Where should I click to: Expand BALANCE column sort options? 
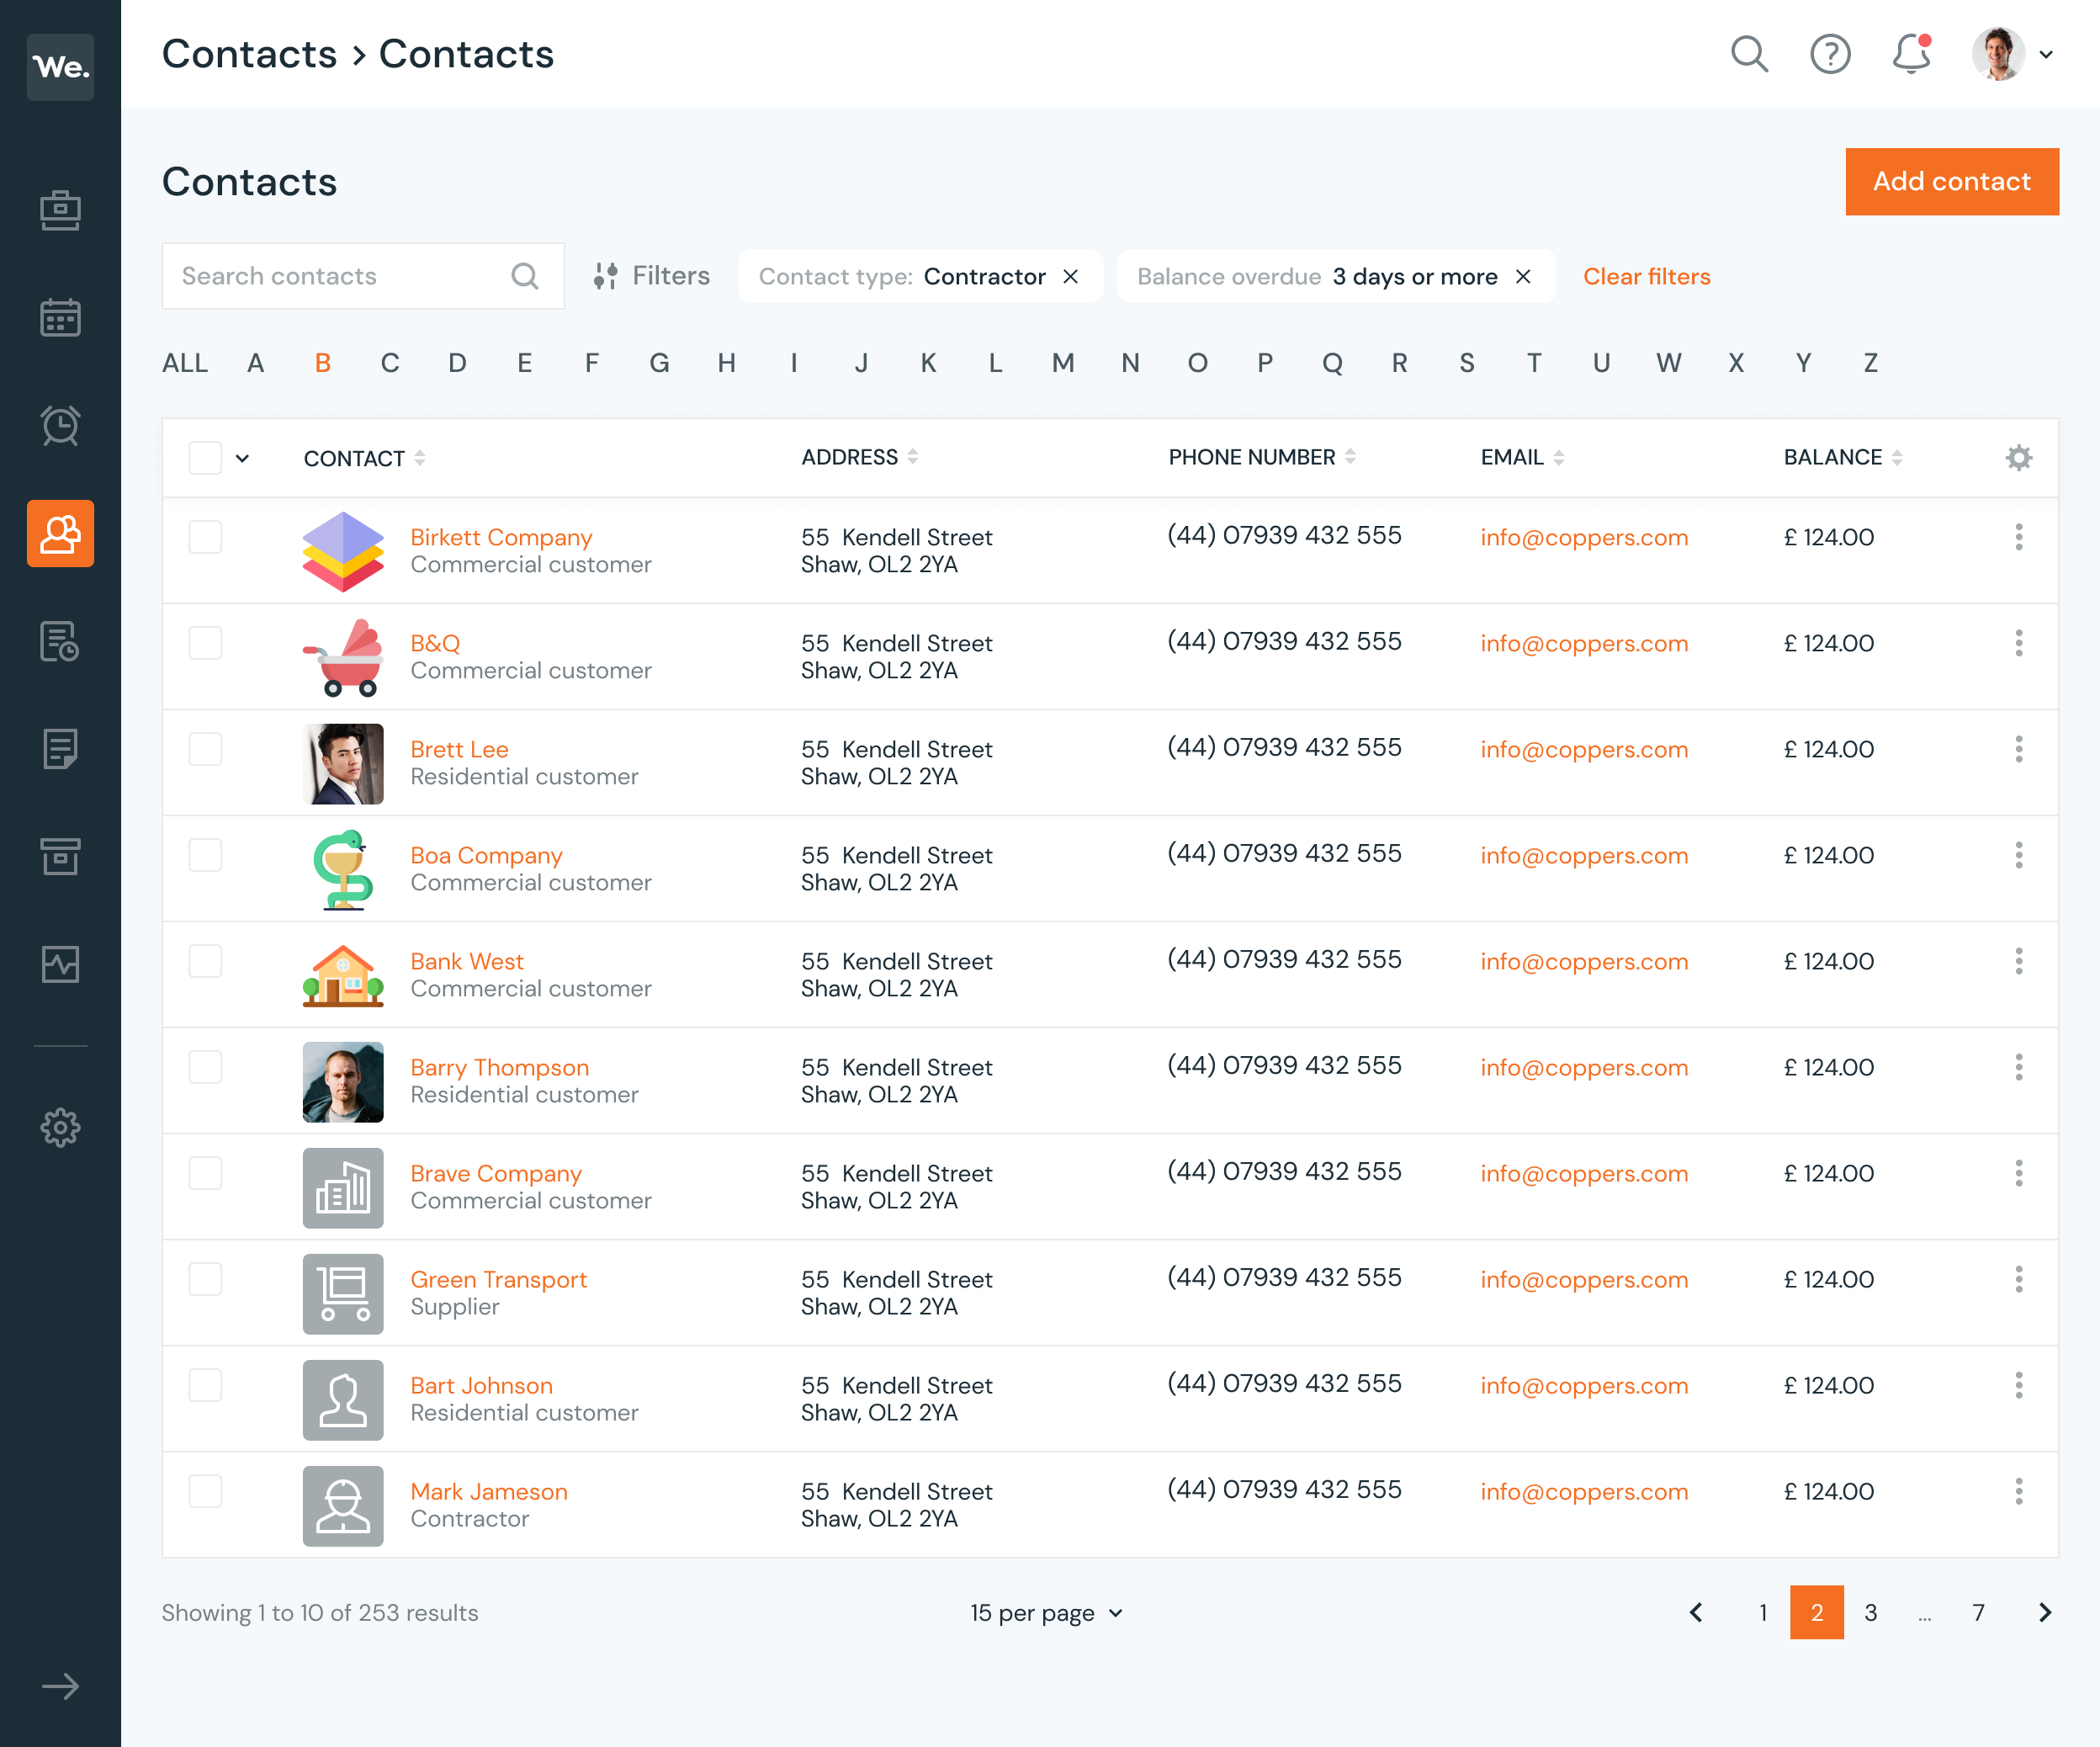1901,457
